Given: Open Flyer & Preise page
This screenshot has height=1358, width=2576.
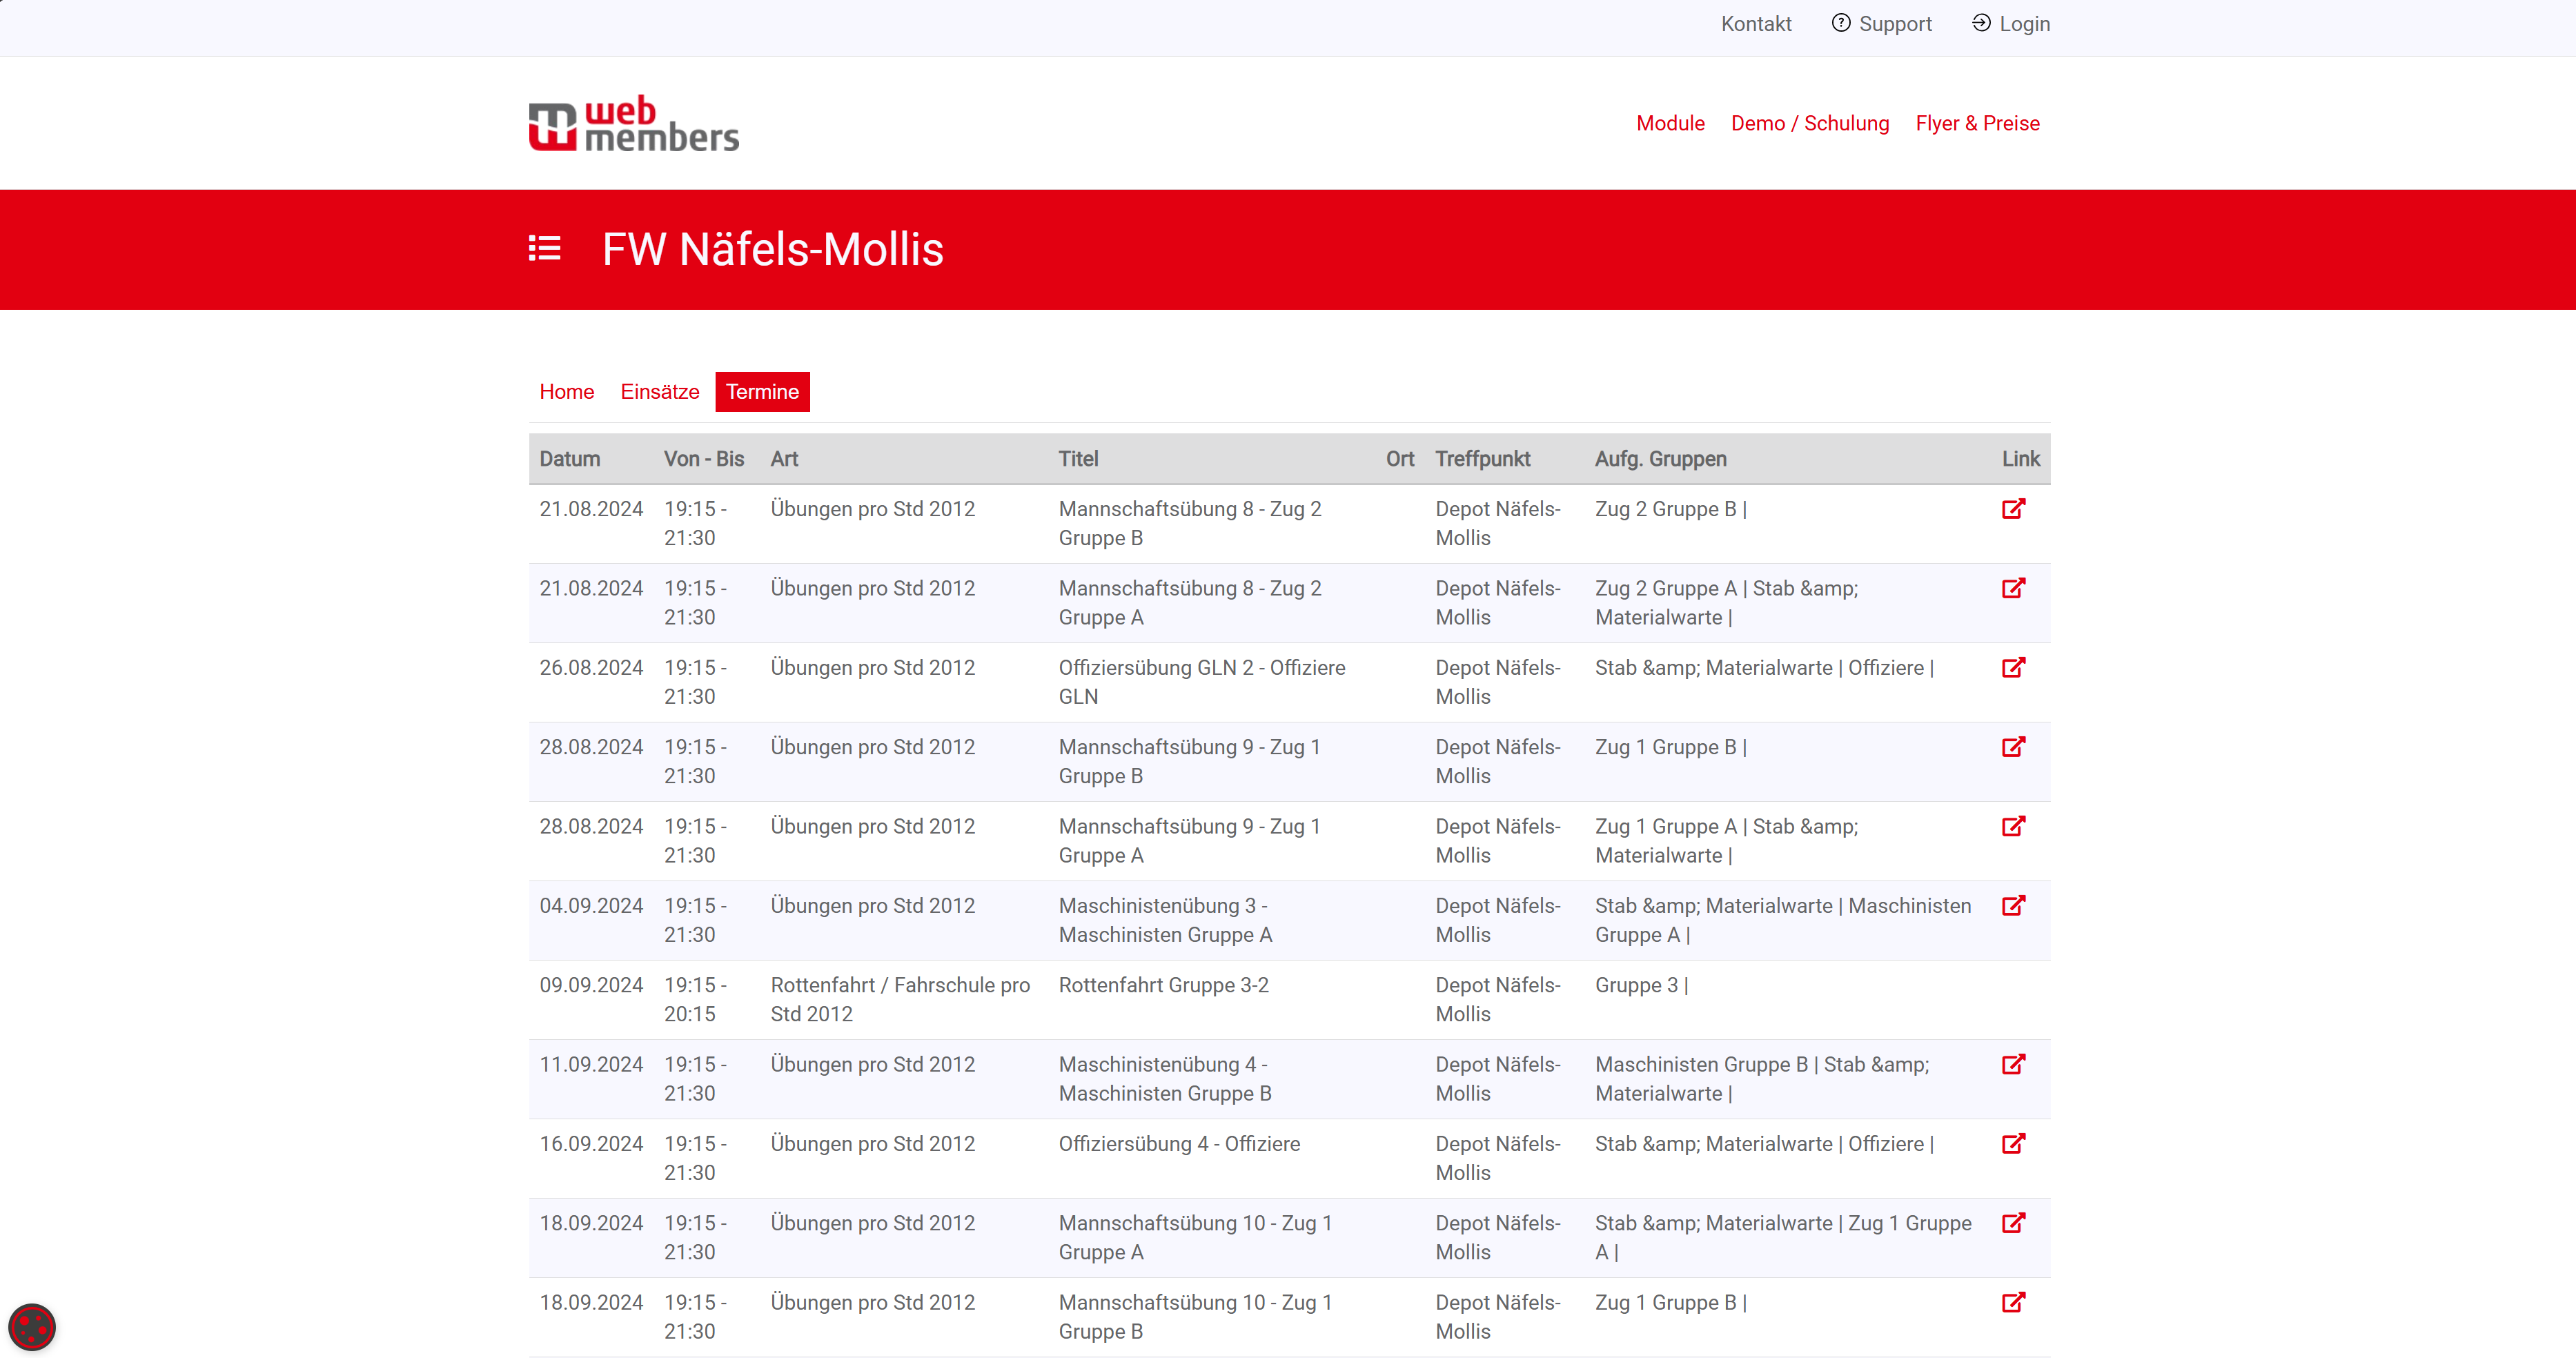Looking at the screenshot, I should coord(1977,123).
